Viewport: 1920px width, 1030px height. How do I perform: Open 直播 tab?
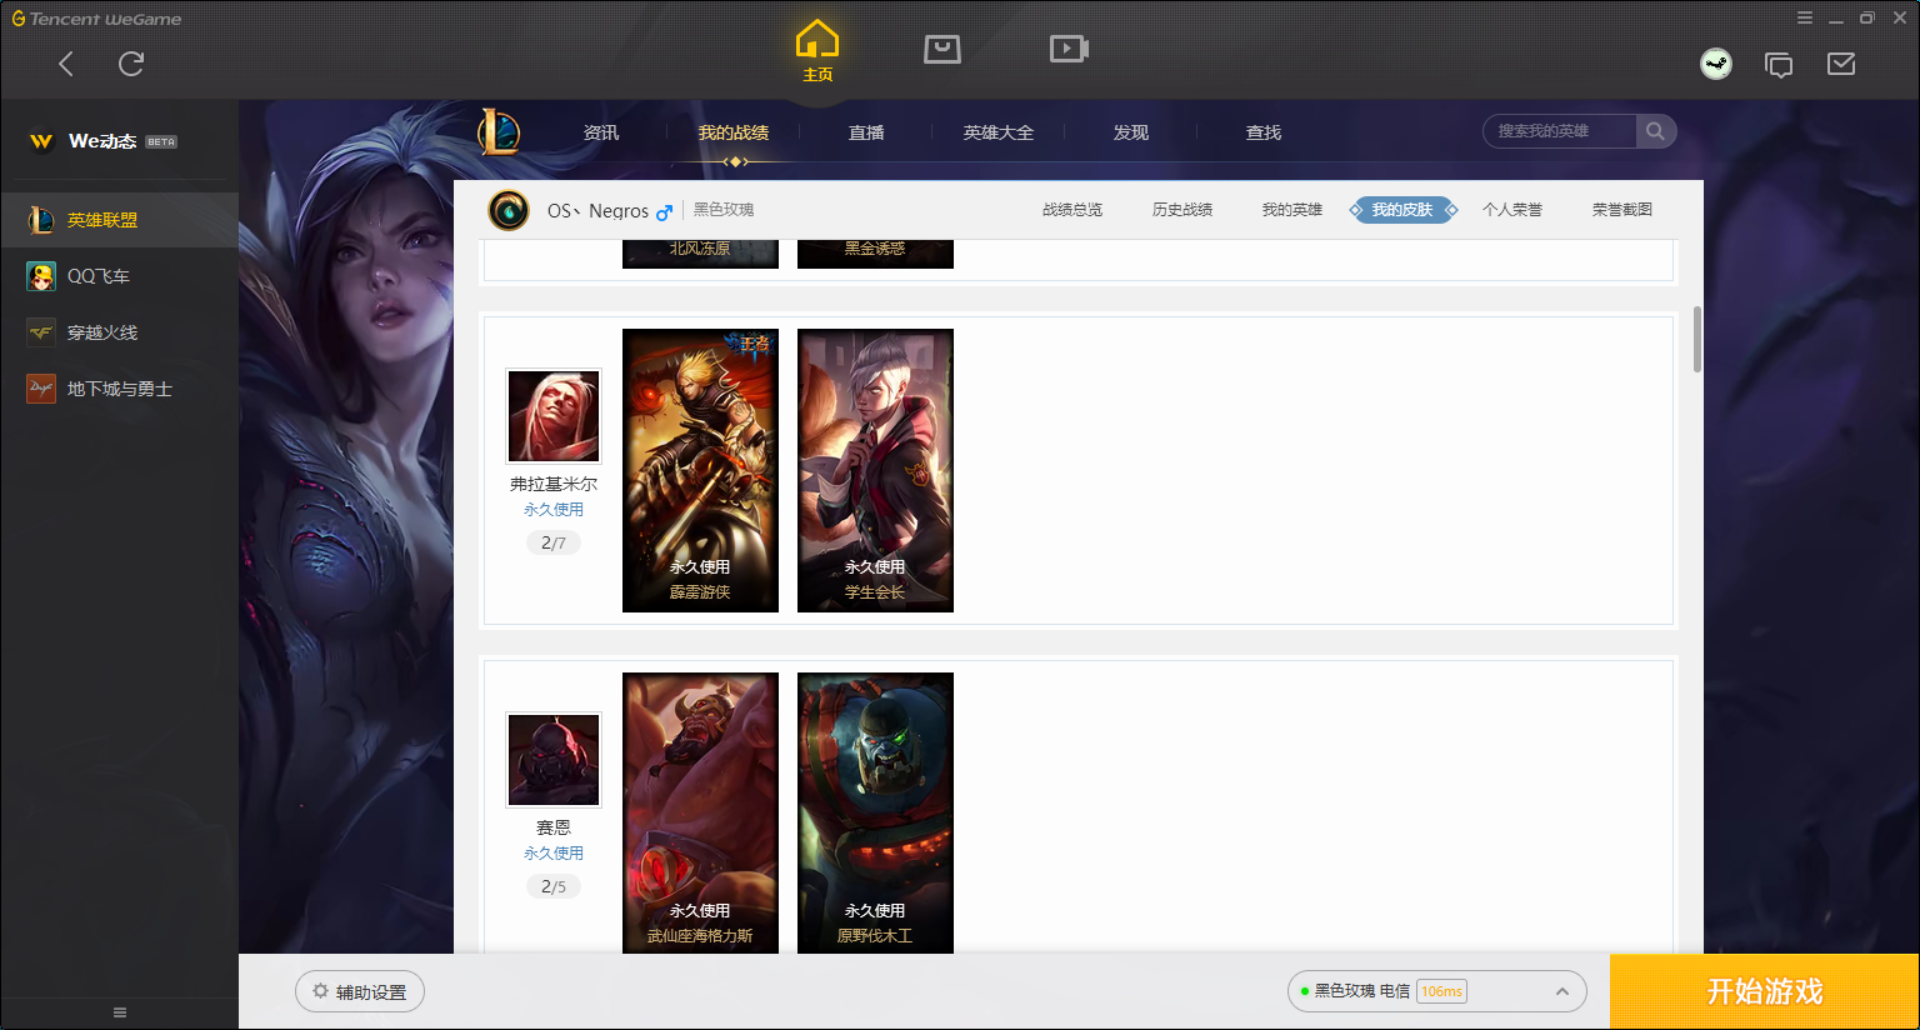[866, 132]
